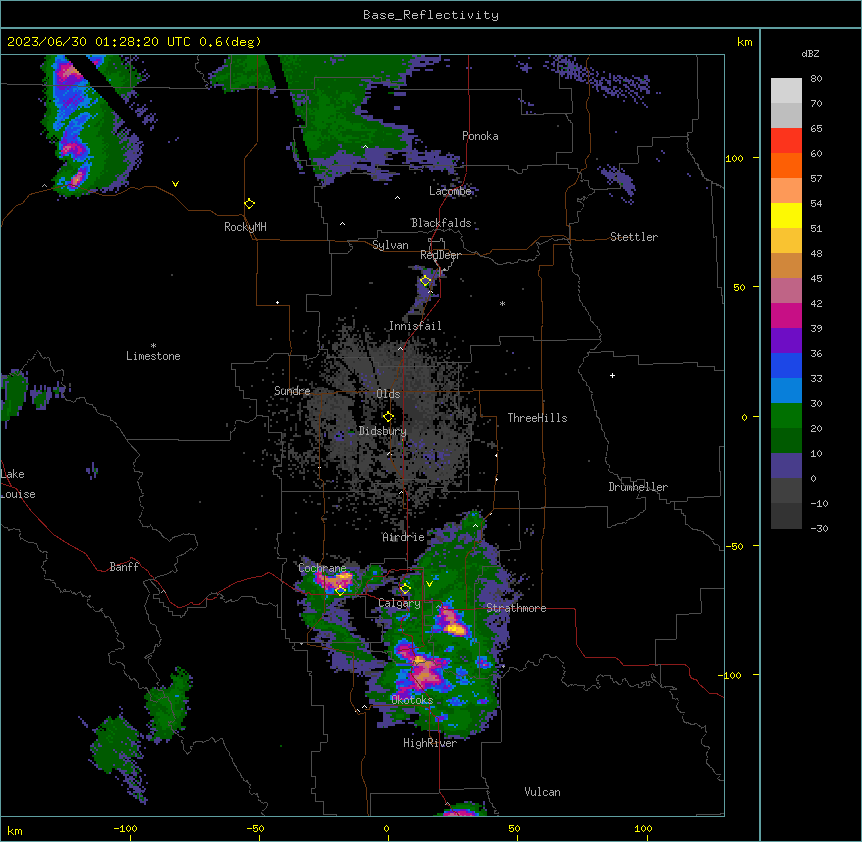
Task: Click the yellow diamond marker above RockyMH
Action: tap(250, 204)
